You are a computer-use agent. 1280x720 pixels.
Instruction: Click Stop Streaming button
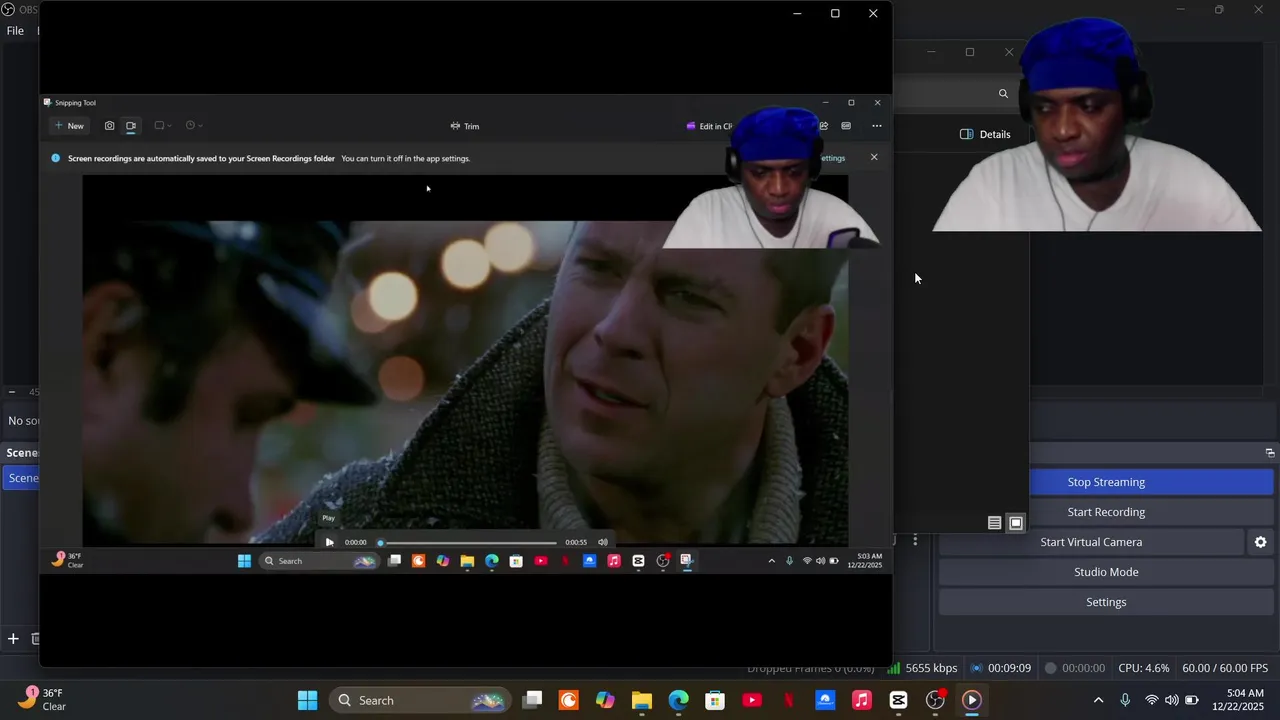coord(1106,482)
